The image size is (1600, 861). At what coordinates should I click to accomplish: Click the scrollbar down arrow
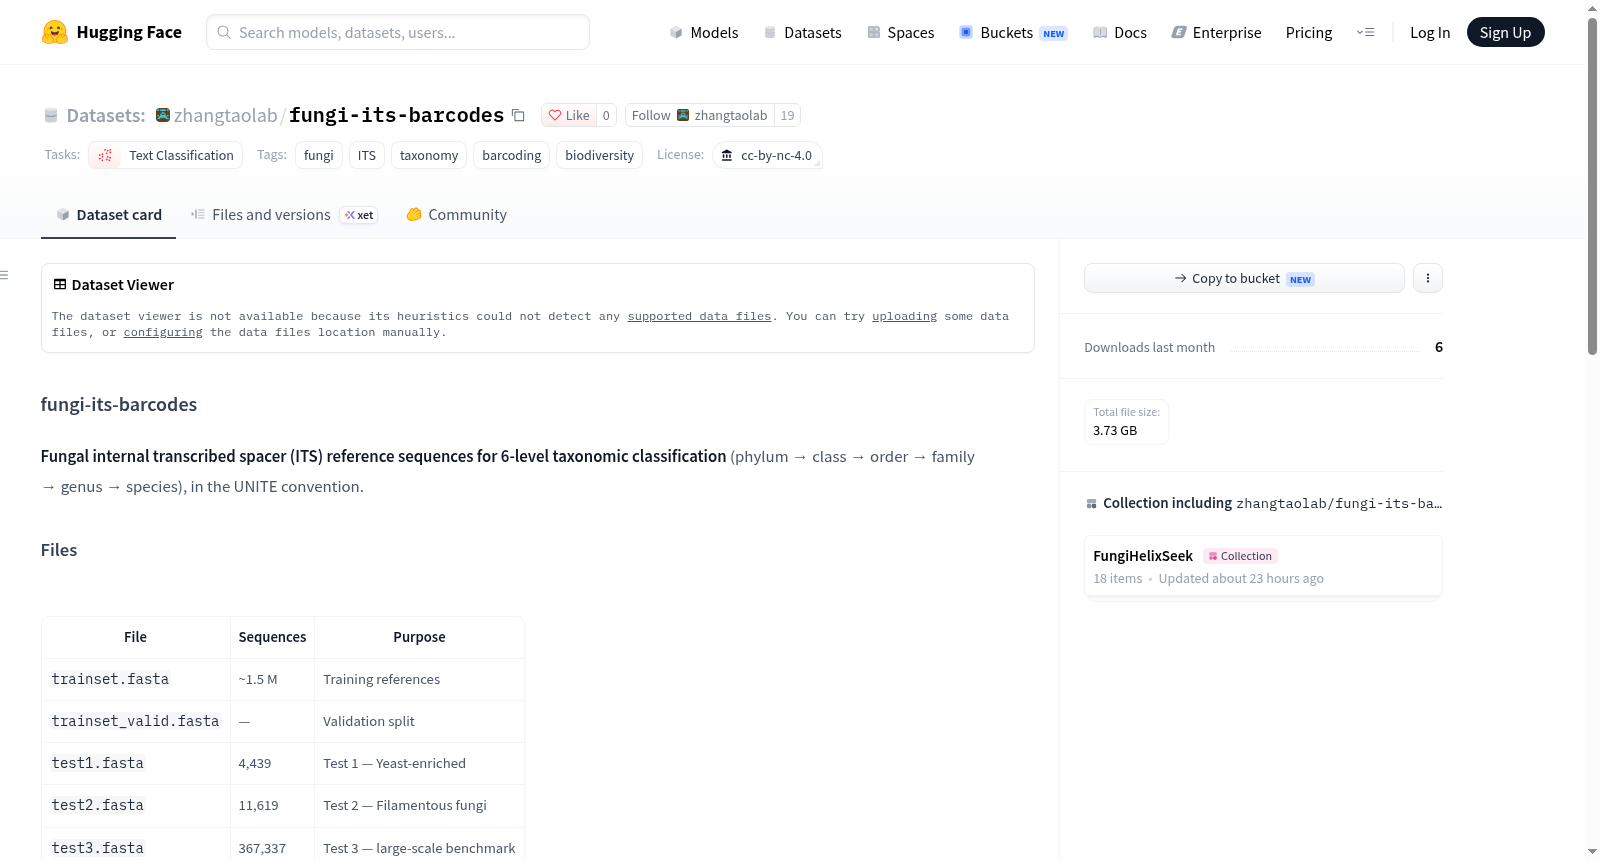[1592, 852]
